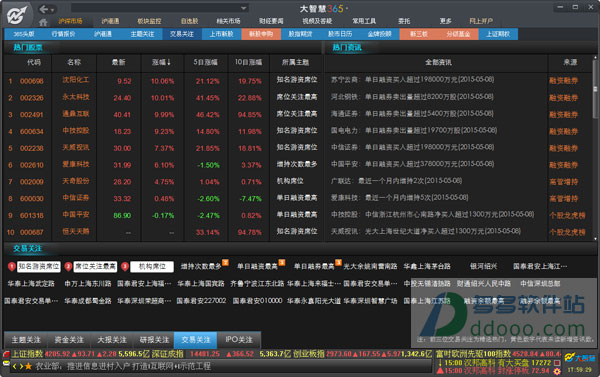The height and width of the screenshot is (377, 600).
Task: Click the home icon below back arrow
Action: [x=43, y=22]
